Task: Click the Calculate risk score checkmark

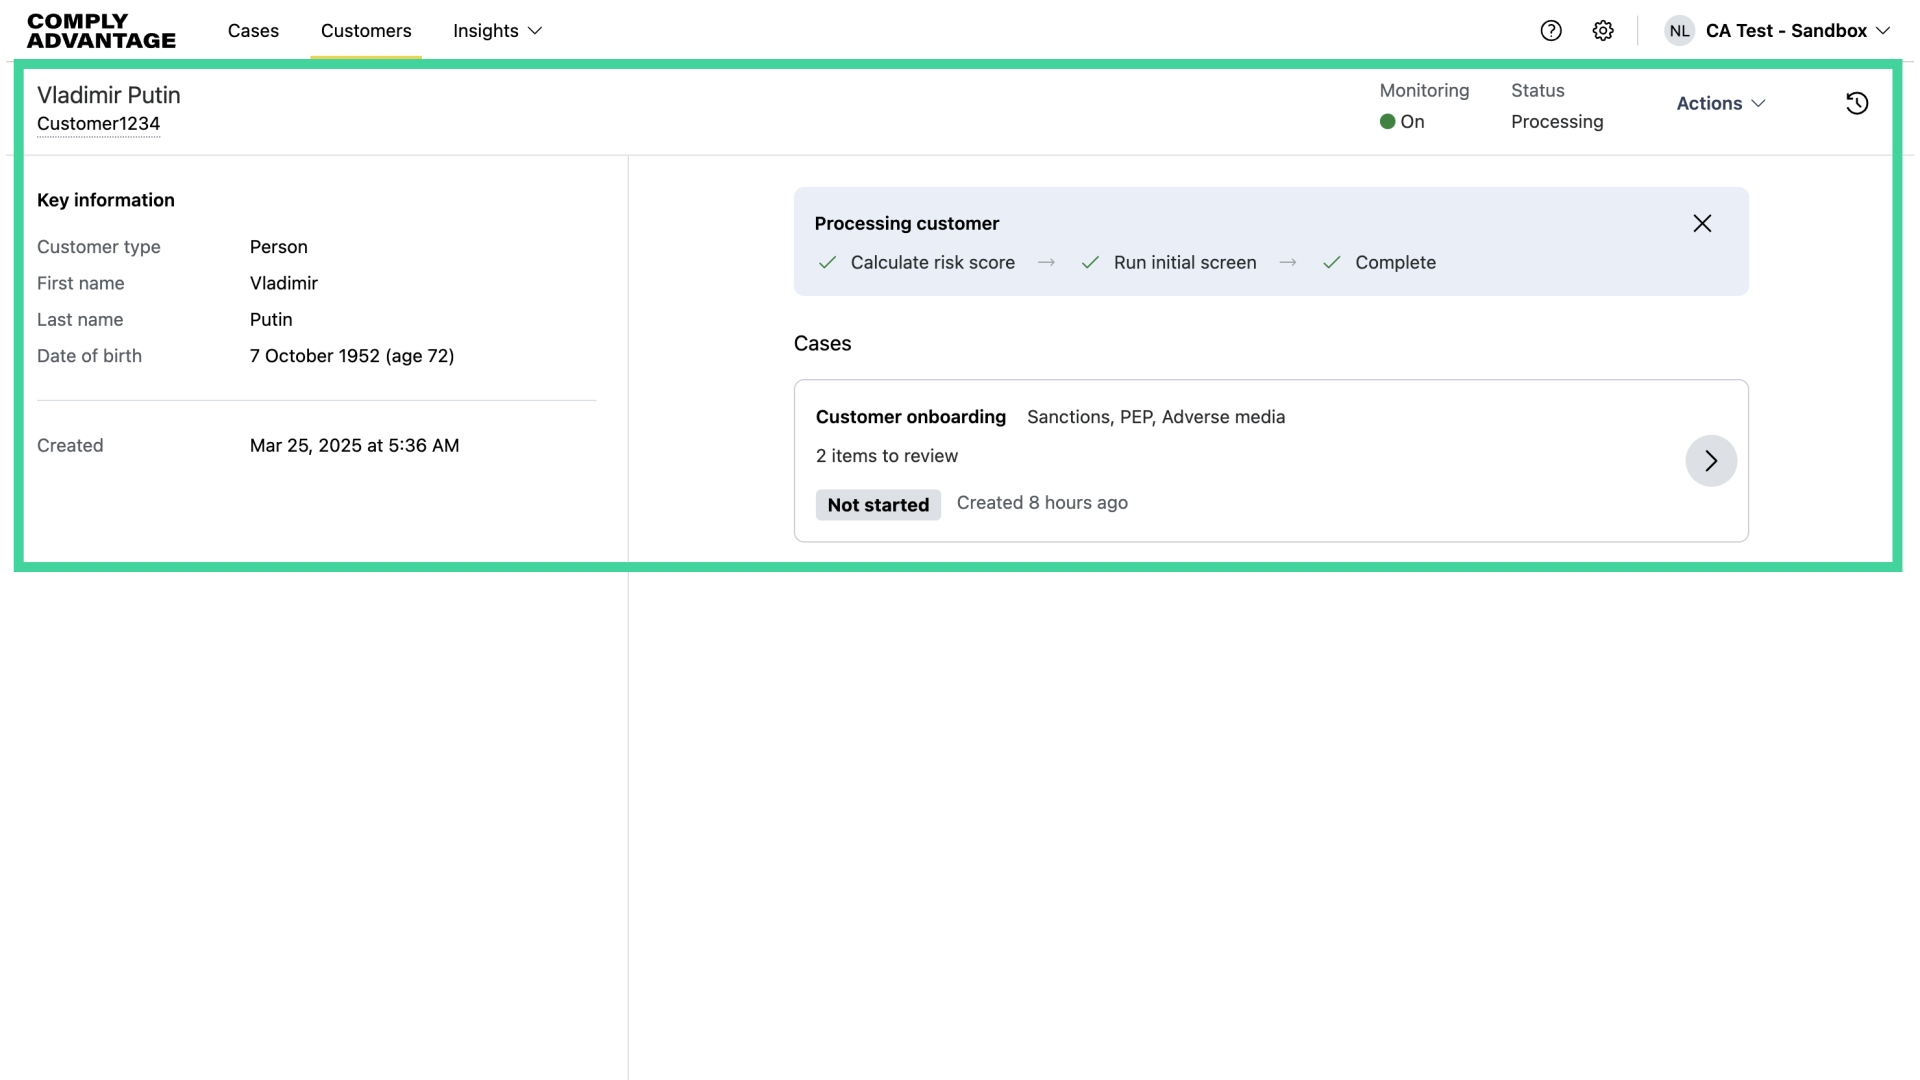Action: [x=827, y=262]
